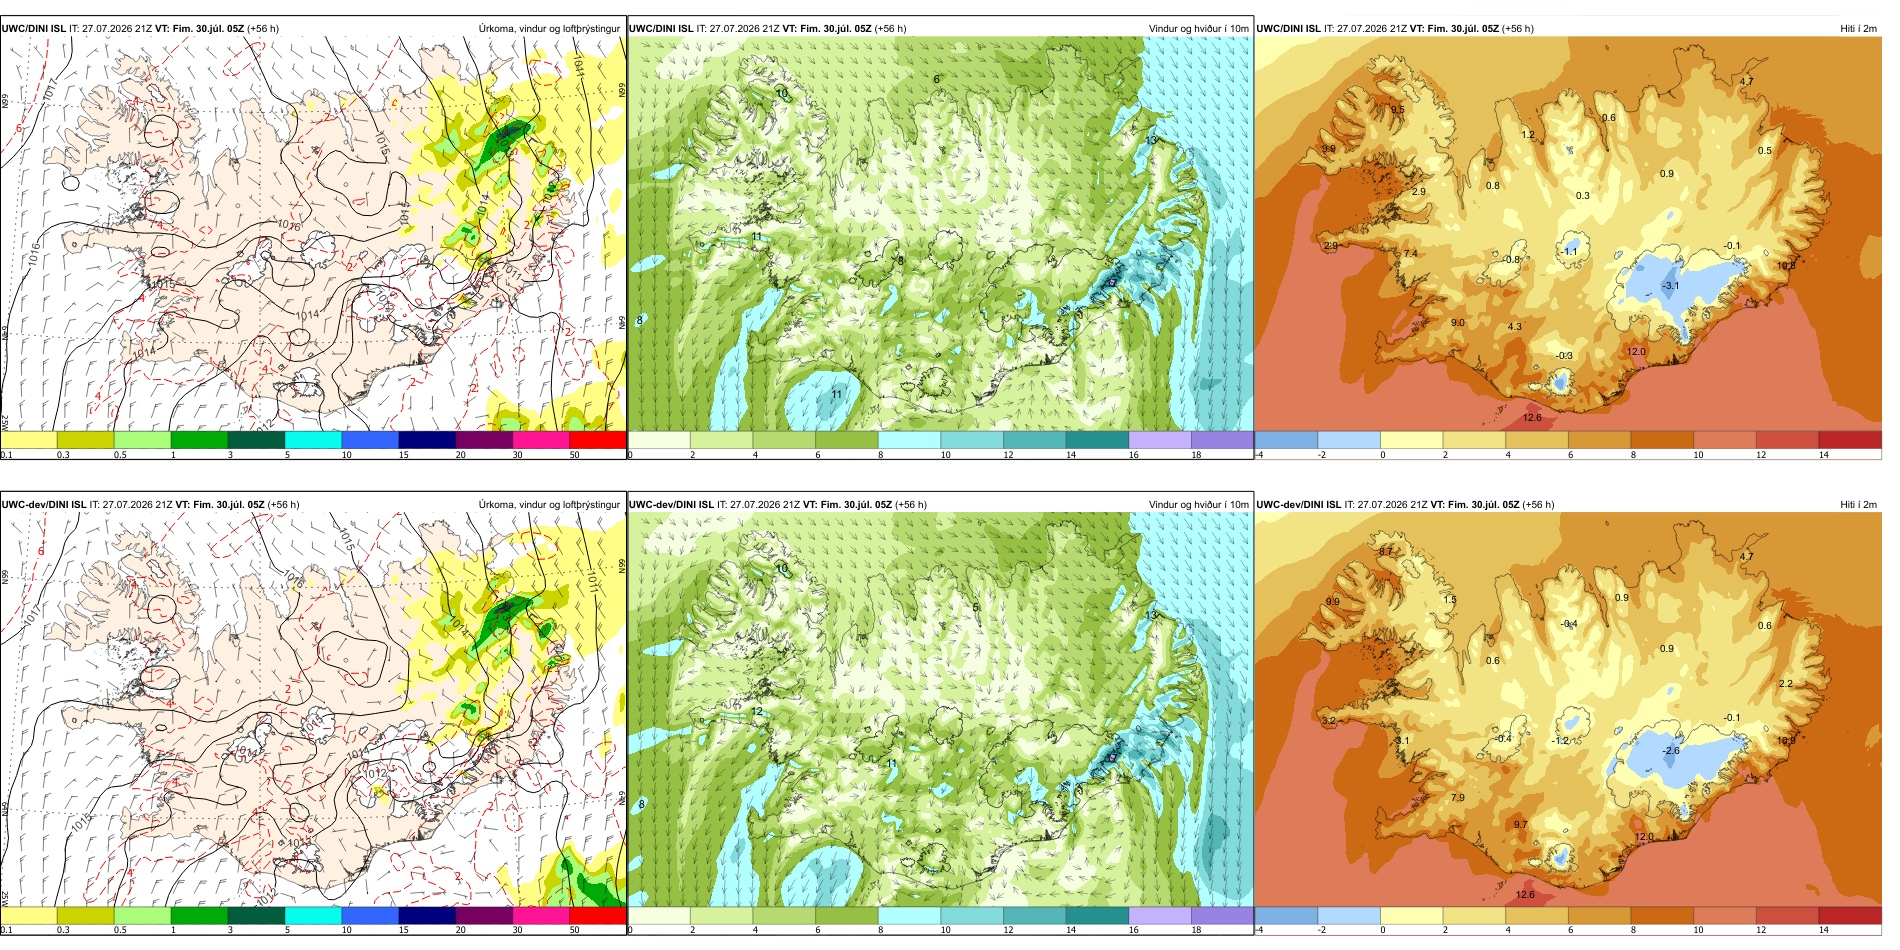
Task: Click the UWC-dev title 'Hiti í 2m'
Action: (x=1858, y=505)
